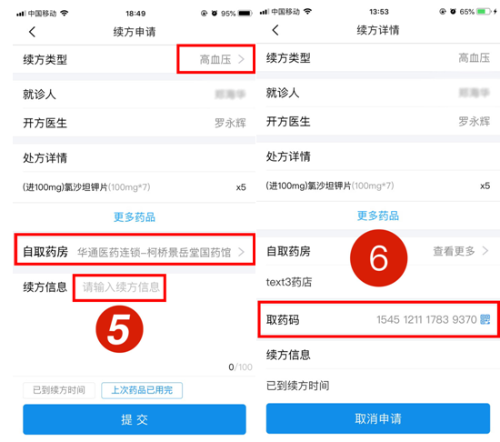This screenshot has width=500, height=442.
Task: Select the 上次药品已用完 reason tag
Action: [142, 390]
